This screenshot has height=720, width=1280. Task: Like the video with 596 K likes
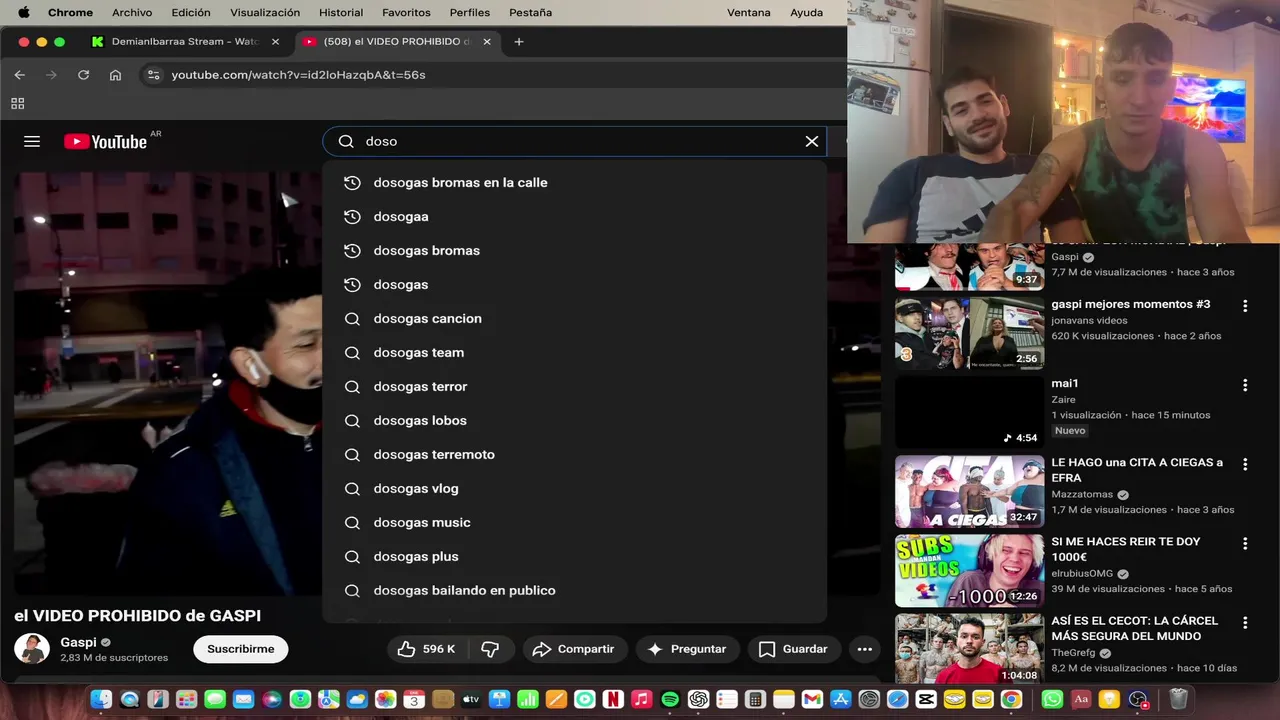(427, 649)
